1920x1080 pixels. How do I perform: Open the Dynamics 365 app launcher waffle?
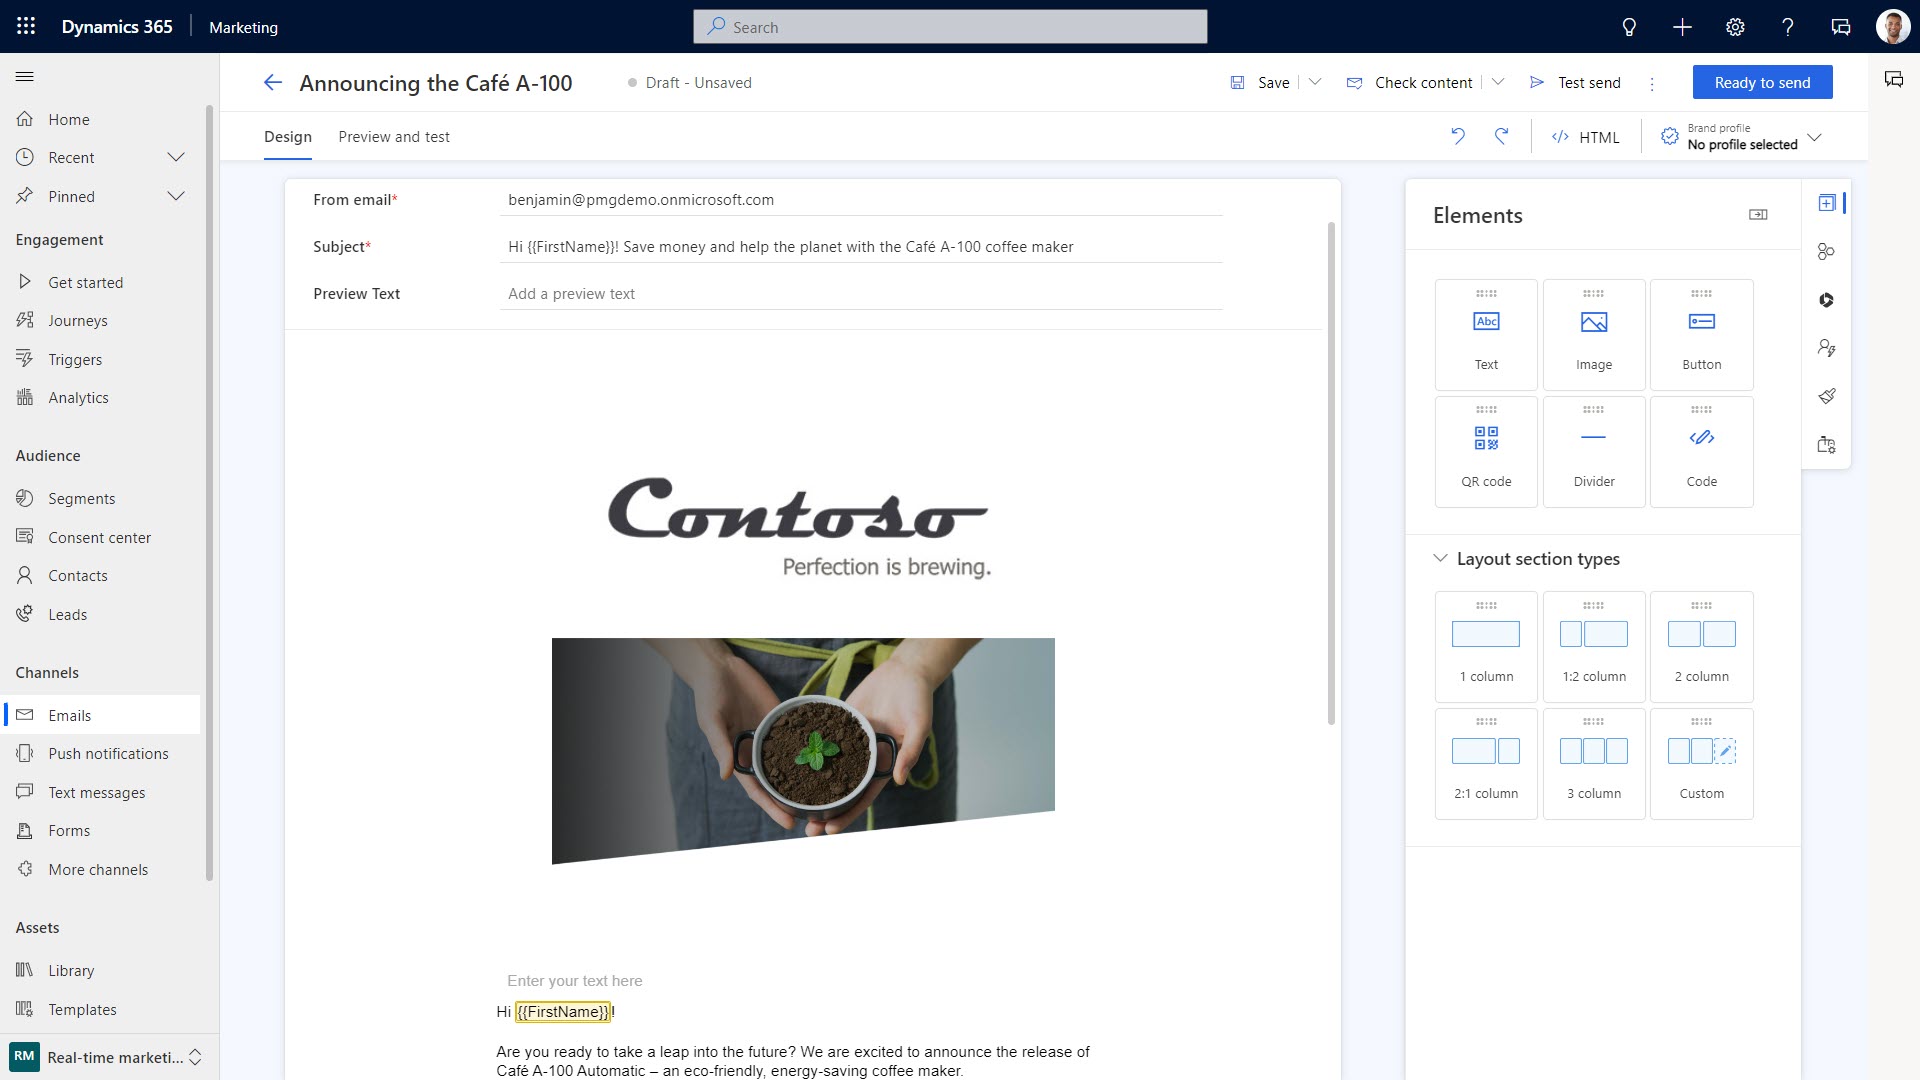(x=25, y=27)
